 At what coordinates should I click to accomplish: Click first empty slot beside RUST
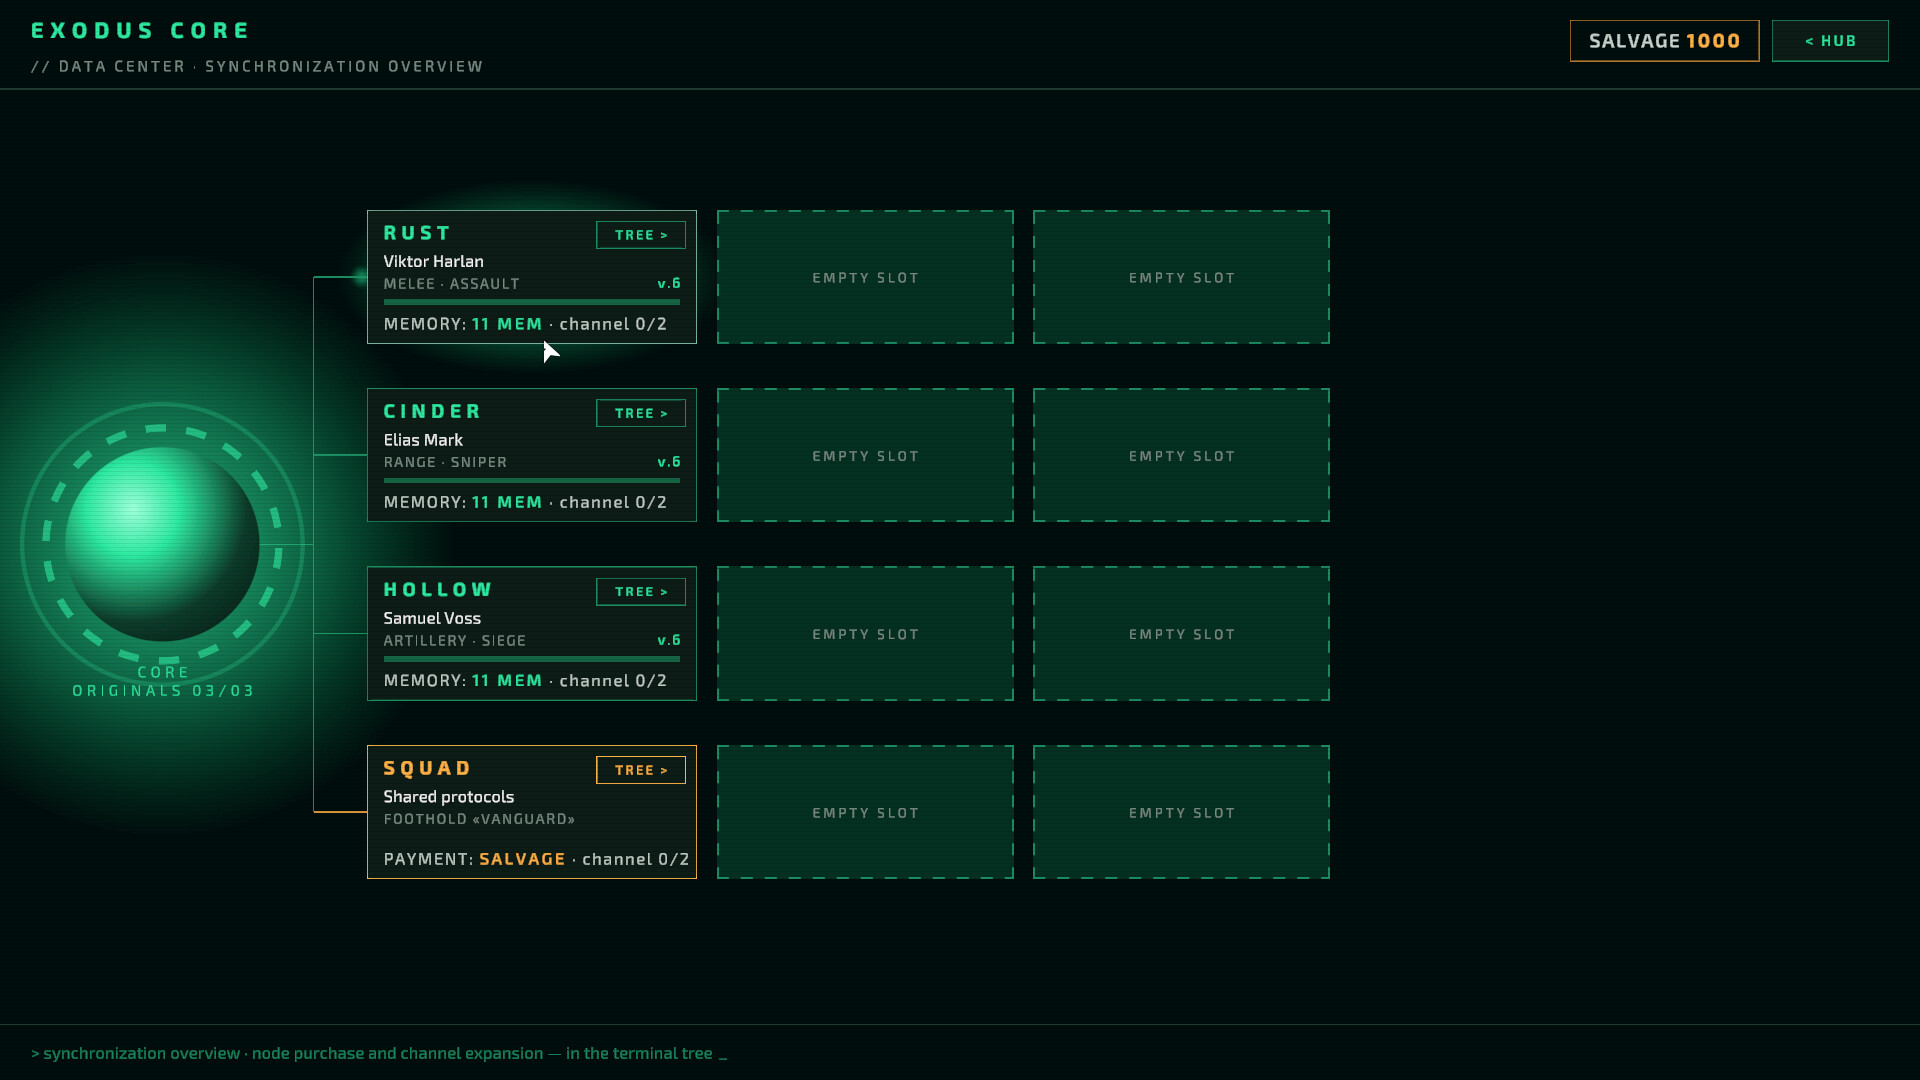(865, 277)
